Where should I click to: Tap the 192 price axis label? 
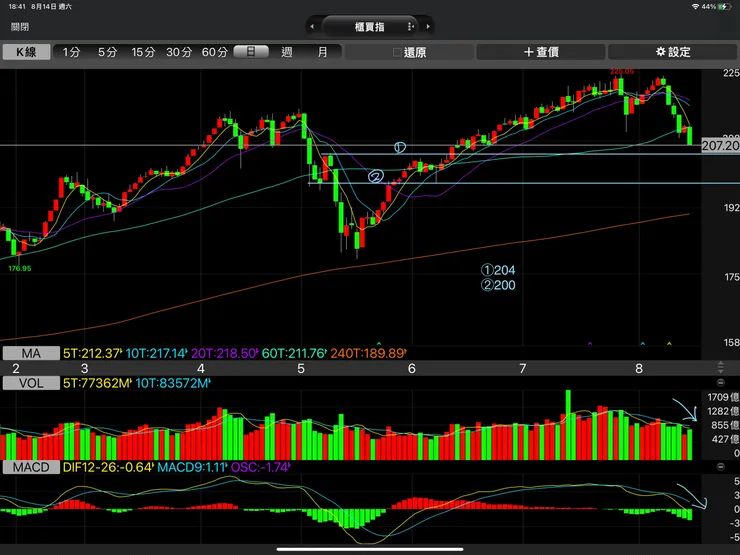(x=732, y=208)
